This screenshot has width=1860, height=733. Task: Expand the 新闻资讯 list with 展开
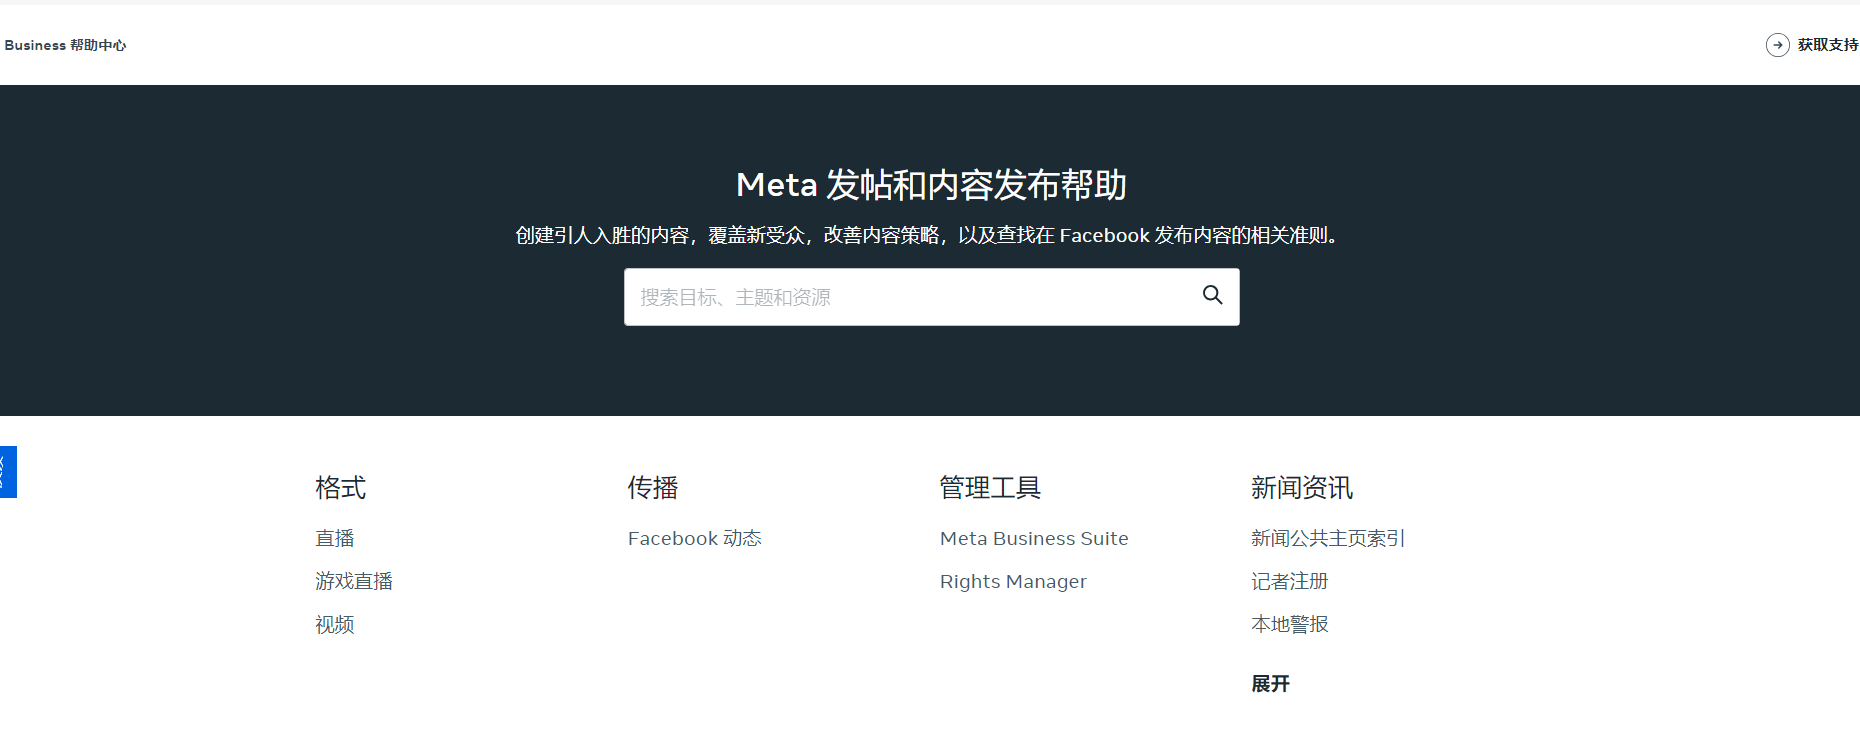click(x=1270, y=684)
